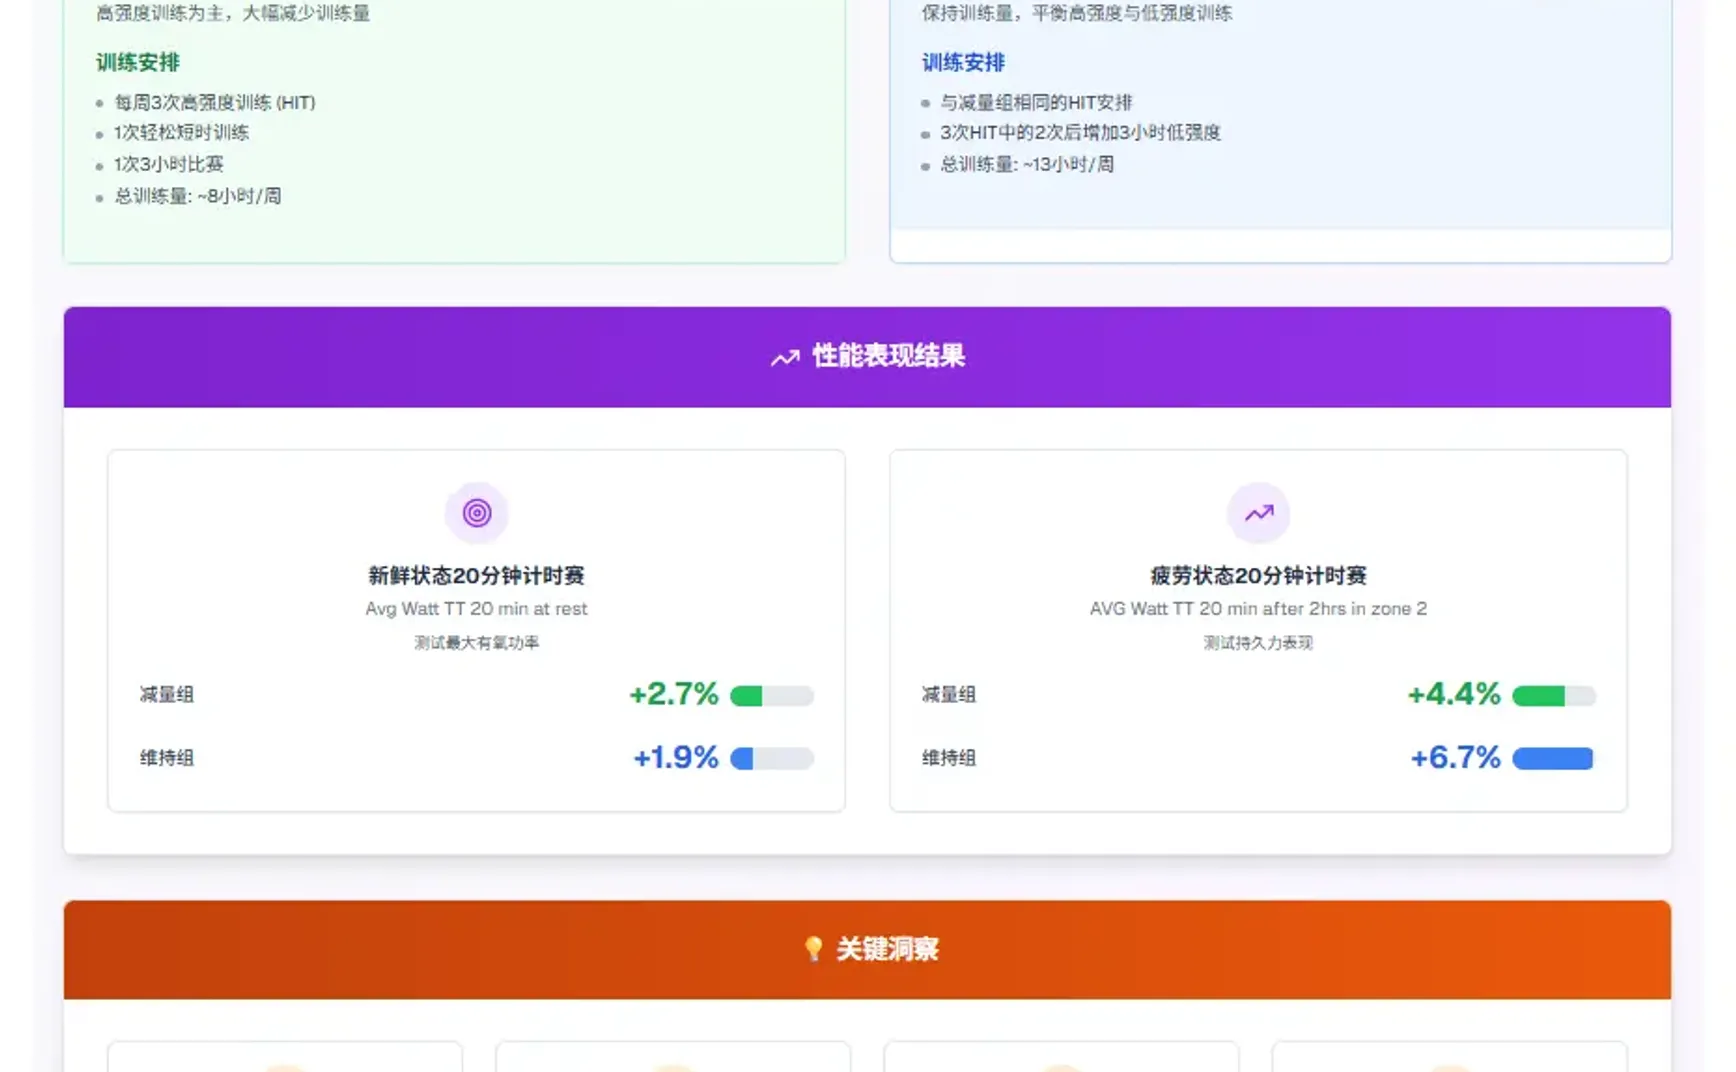Click the 性能表现结果 section heading
This screenshot has width=1736, height=1072.
[x=888, y=356]
